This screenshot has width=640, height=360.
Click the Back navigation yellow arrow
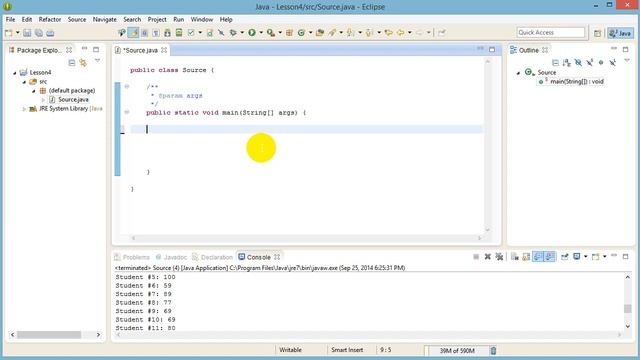(400, 33)
